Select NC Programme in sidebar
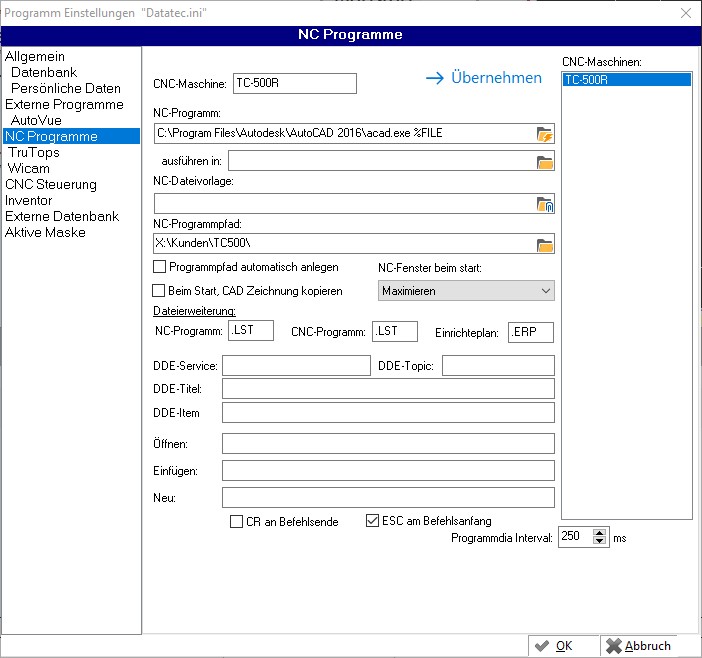Viewport: 702px width, 658px height. (72, 136)
